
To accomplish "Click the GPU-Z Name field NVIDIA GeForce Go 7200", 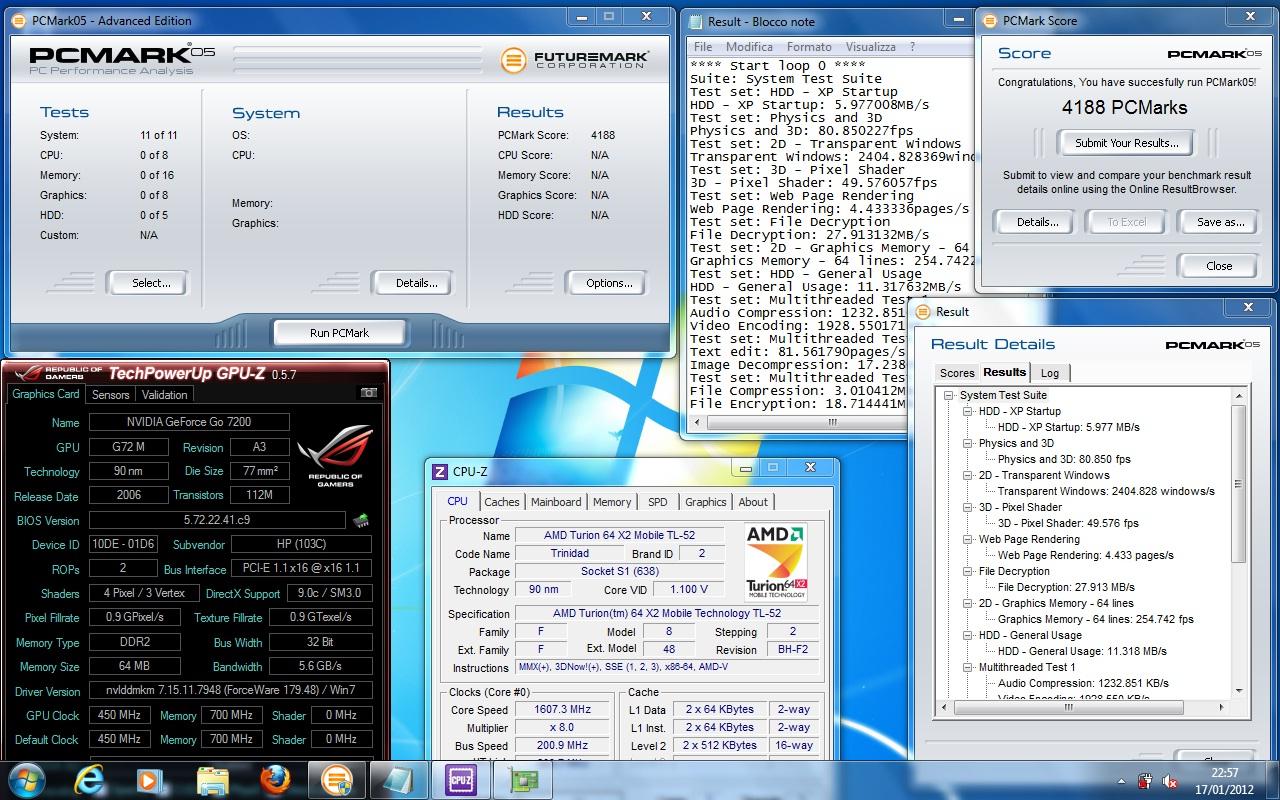I will pos(189,422).
